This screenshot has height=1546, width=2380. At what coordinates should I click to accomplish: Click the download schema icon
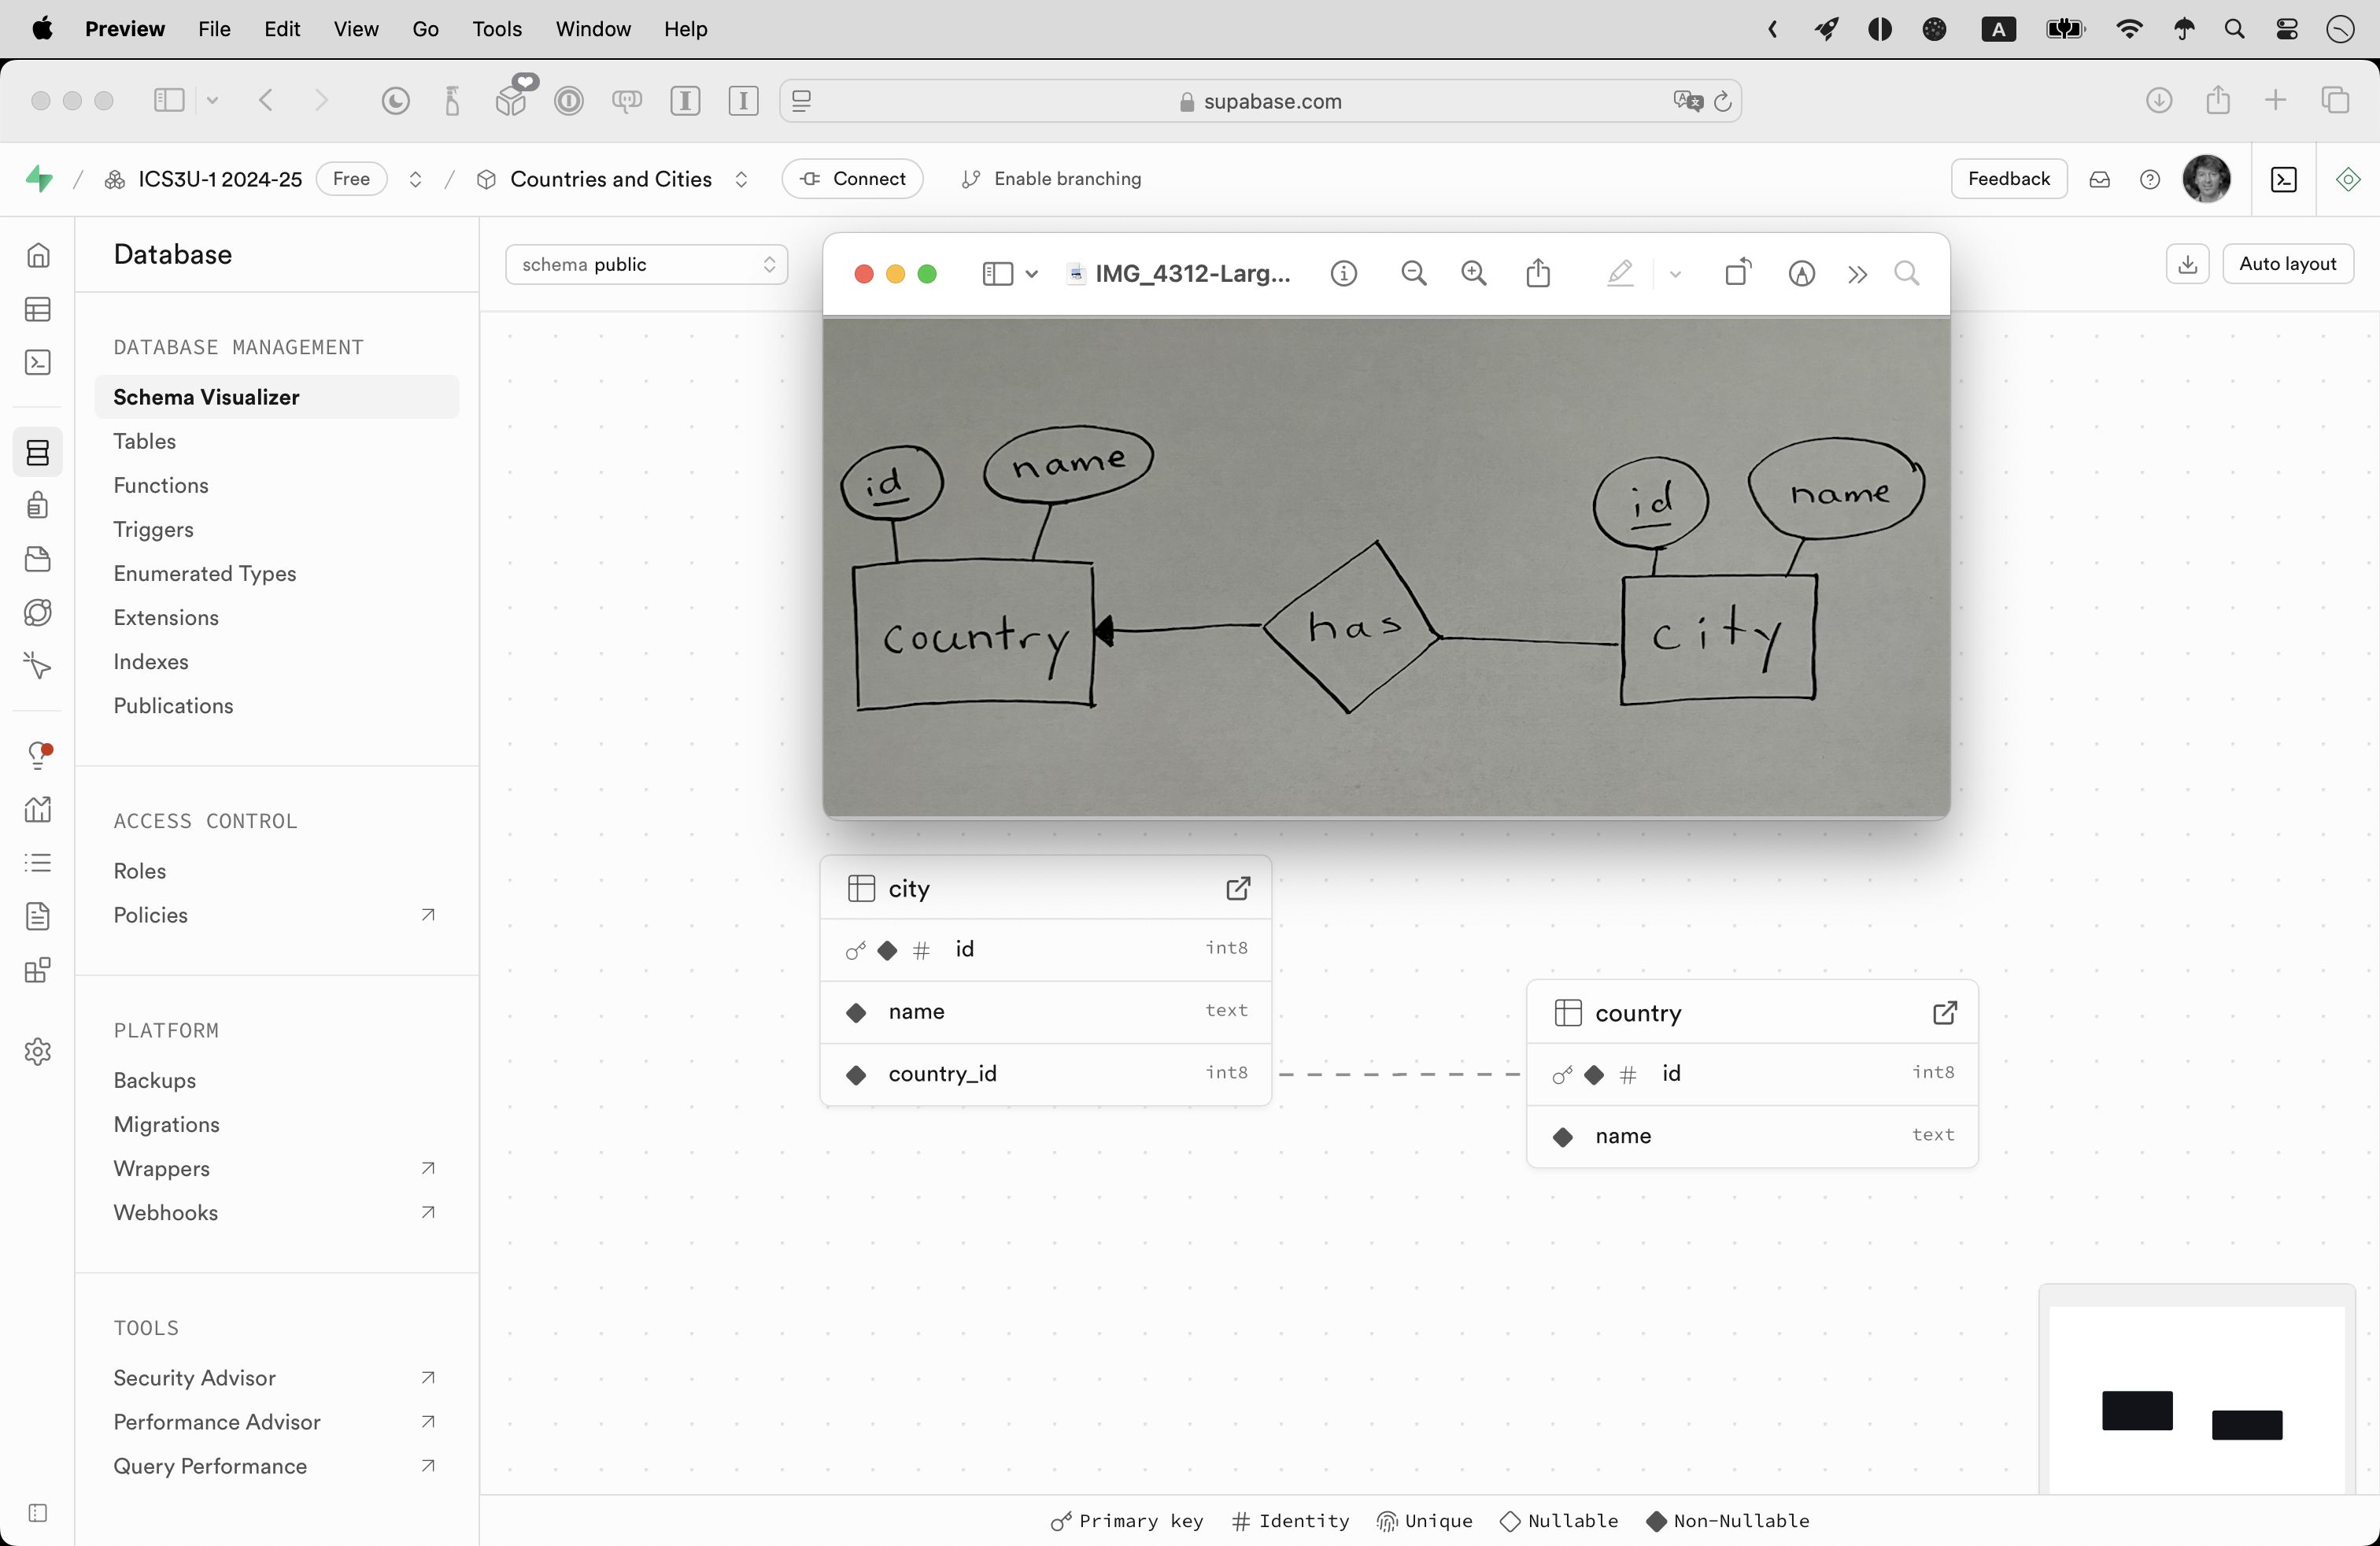pos(2187,264)
